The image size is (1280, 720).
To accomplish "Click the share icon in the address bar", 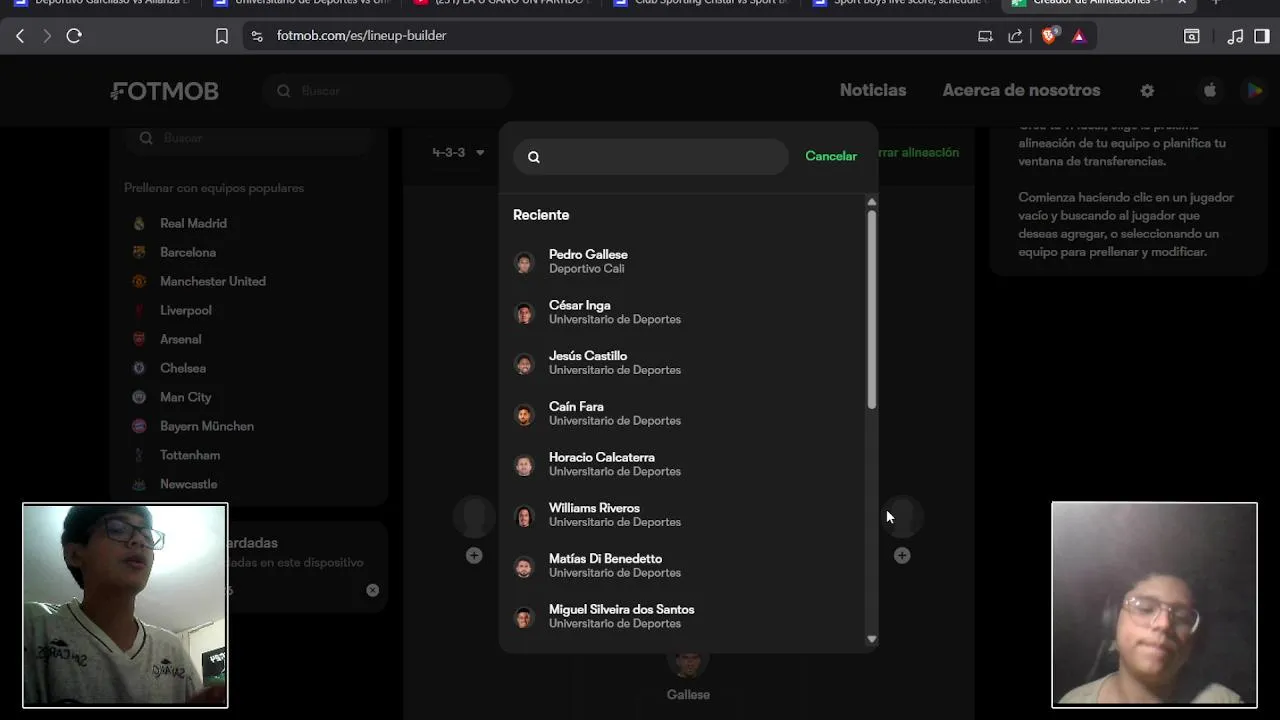I will click(1016, 36).
